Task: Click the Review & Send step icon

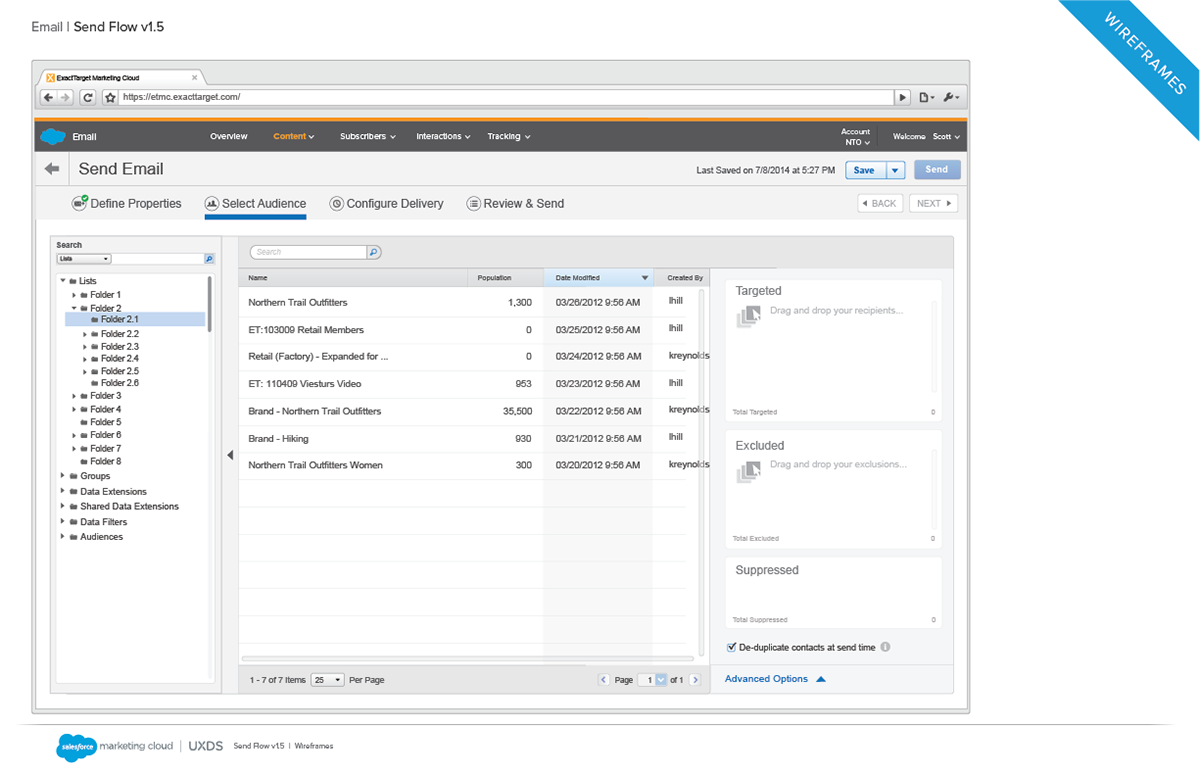Action: 474,204
